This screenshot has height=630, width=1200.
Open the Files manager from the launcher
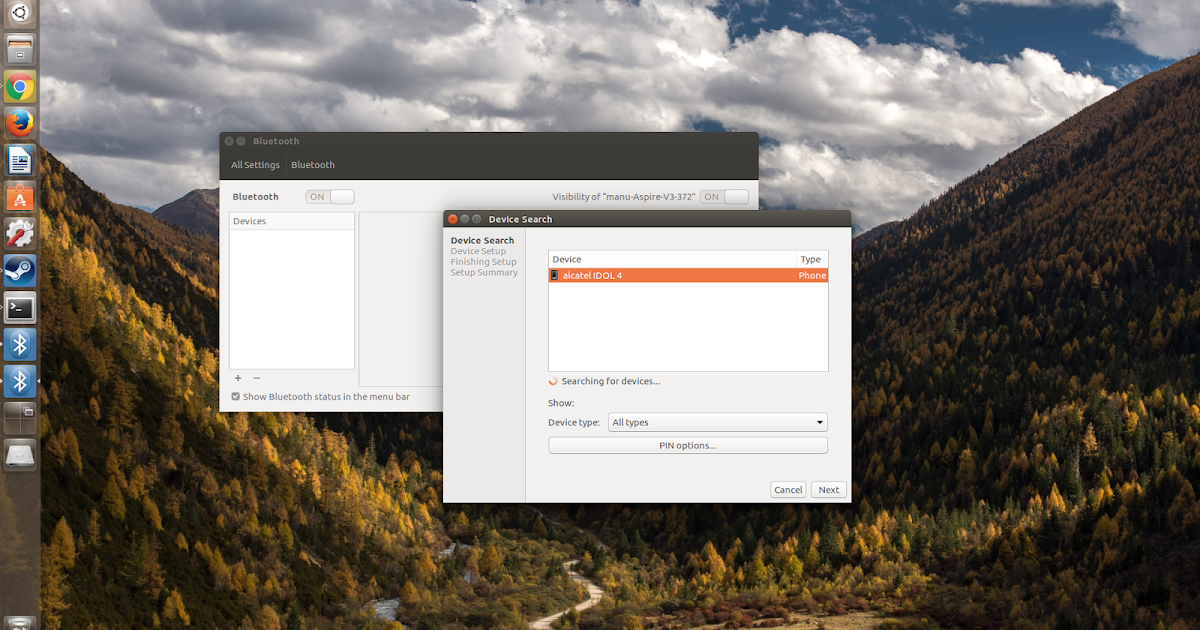coord(20,49)
